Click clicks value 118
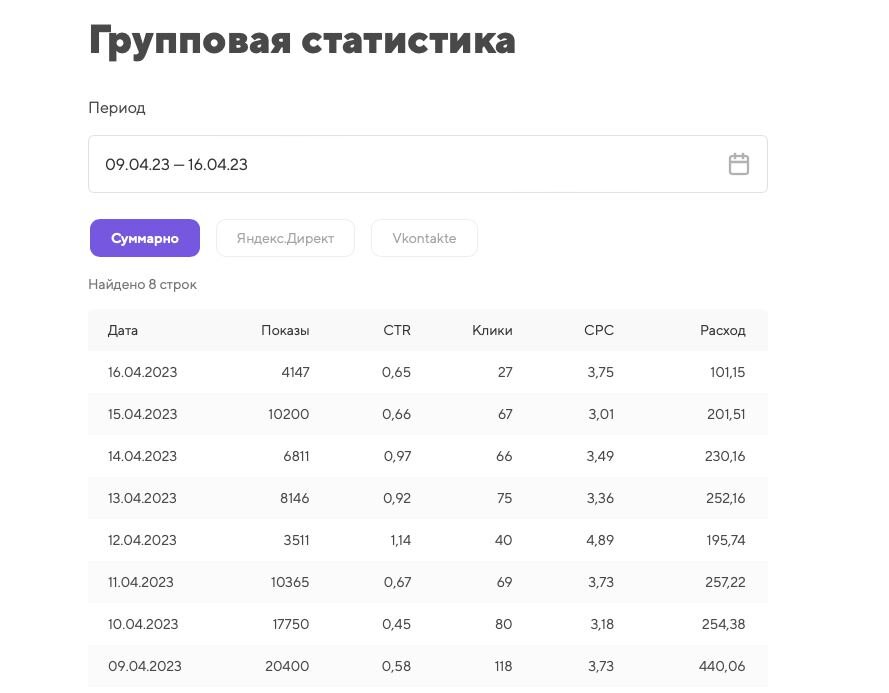The image size is (889, 693). pyautogui.click(x=503, y=666)
